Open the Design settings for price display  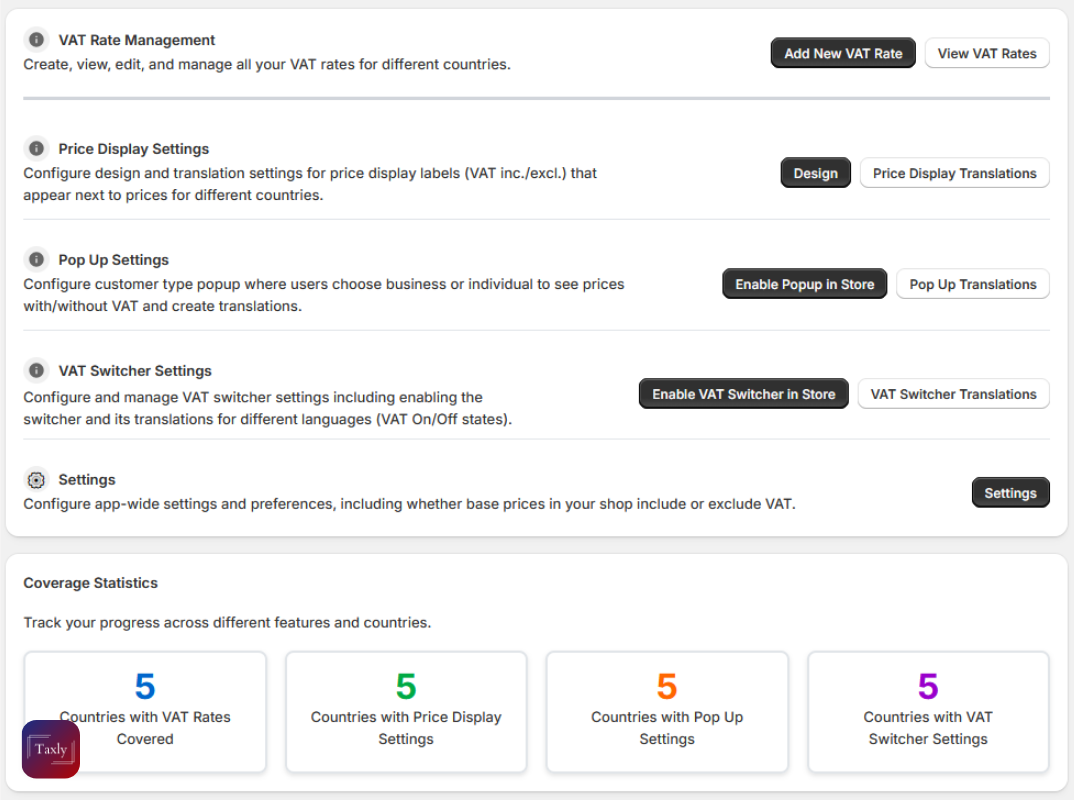click(x=815, y=172)
